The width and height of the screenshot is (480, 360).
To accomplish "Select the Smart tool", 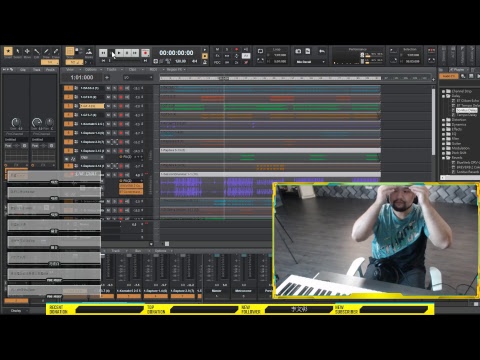I will [x=8, y=51].
